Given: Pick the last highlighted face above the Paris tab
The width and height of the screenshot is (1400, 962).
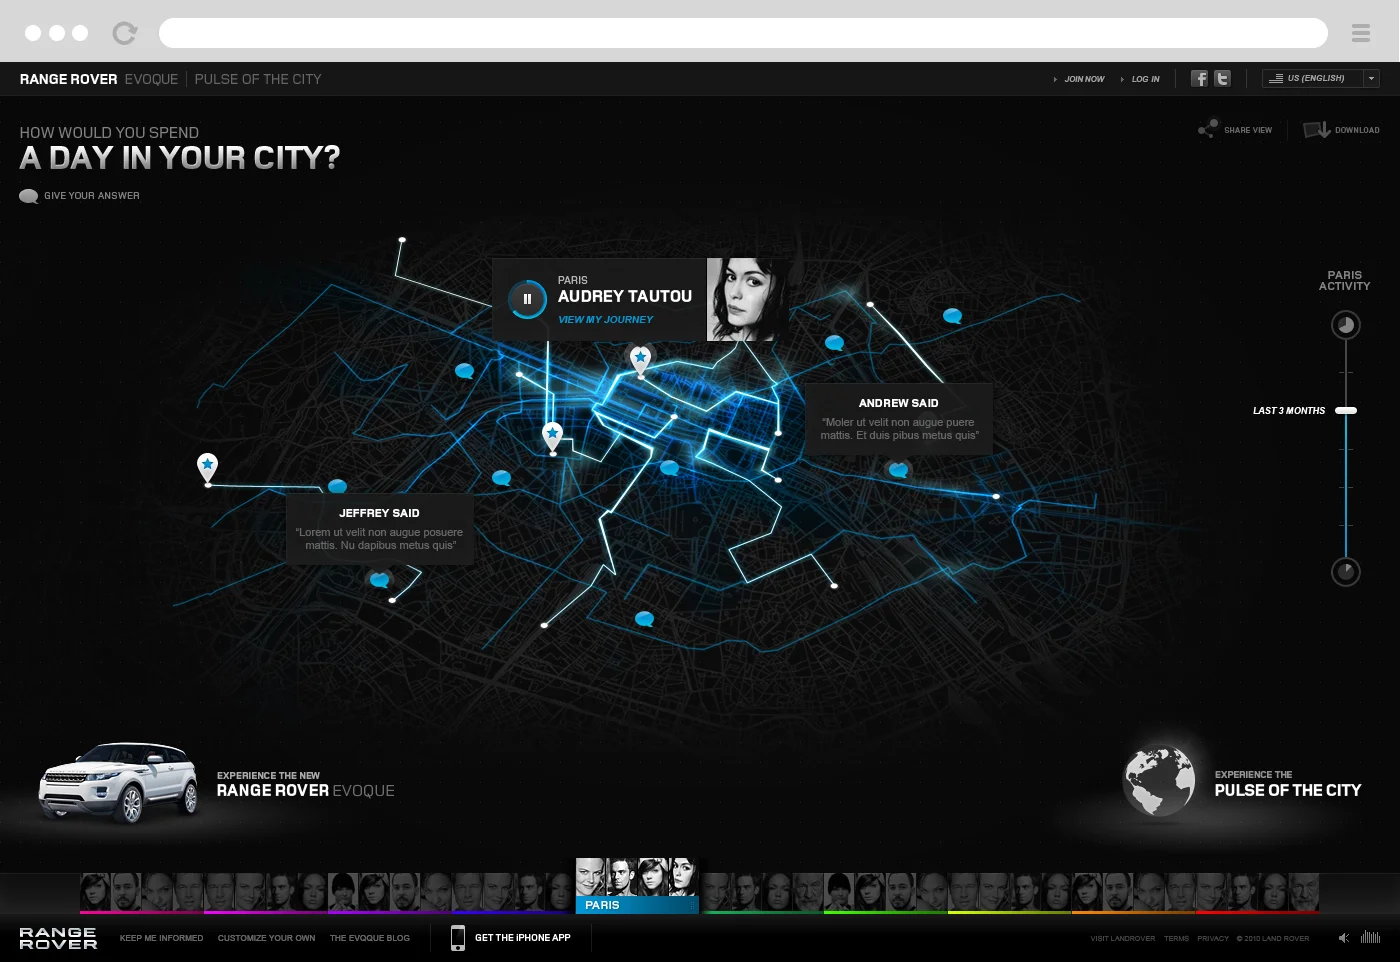Looking at the screenshot, I should point(683,877).
